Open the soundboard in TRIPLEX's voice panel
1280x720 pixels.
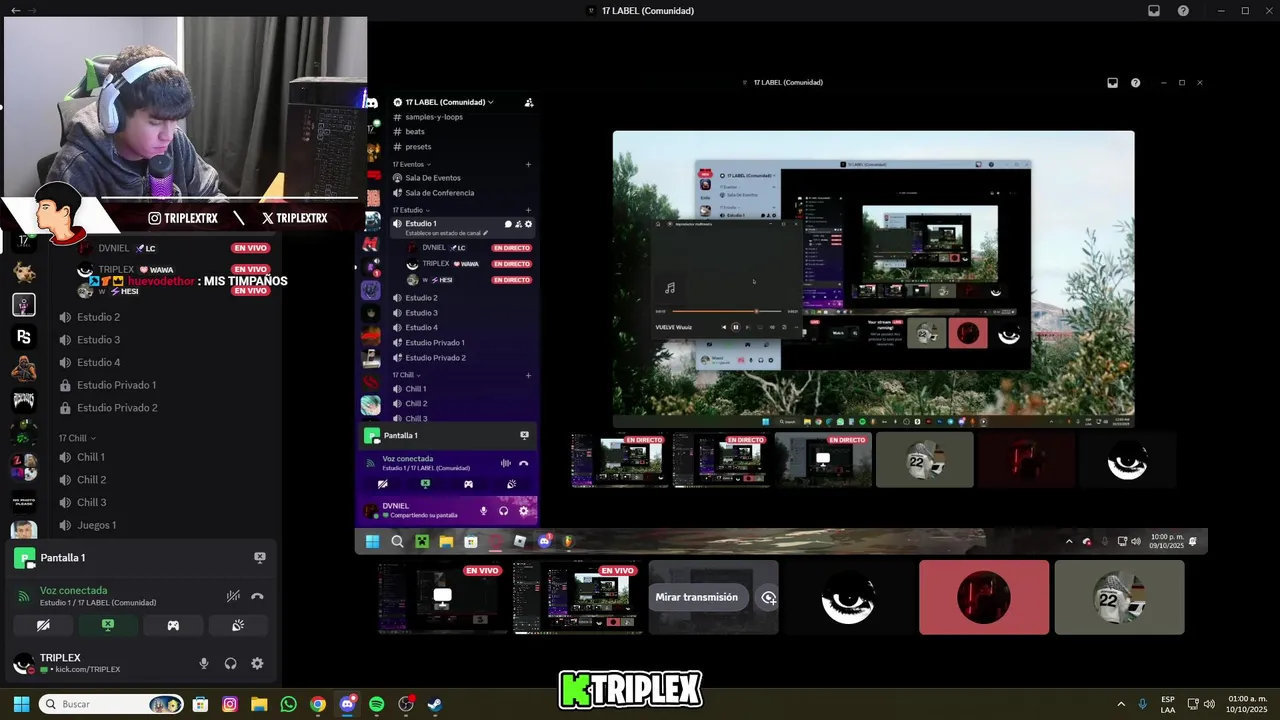click(238, 625)
